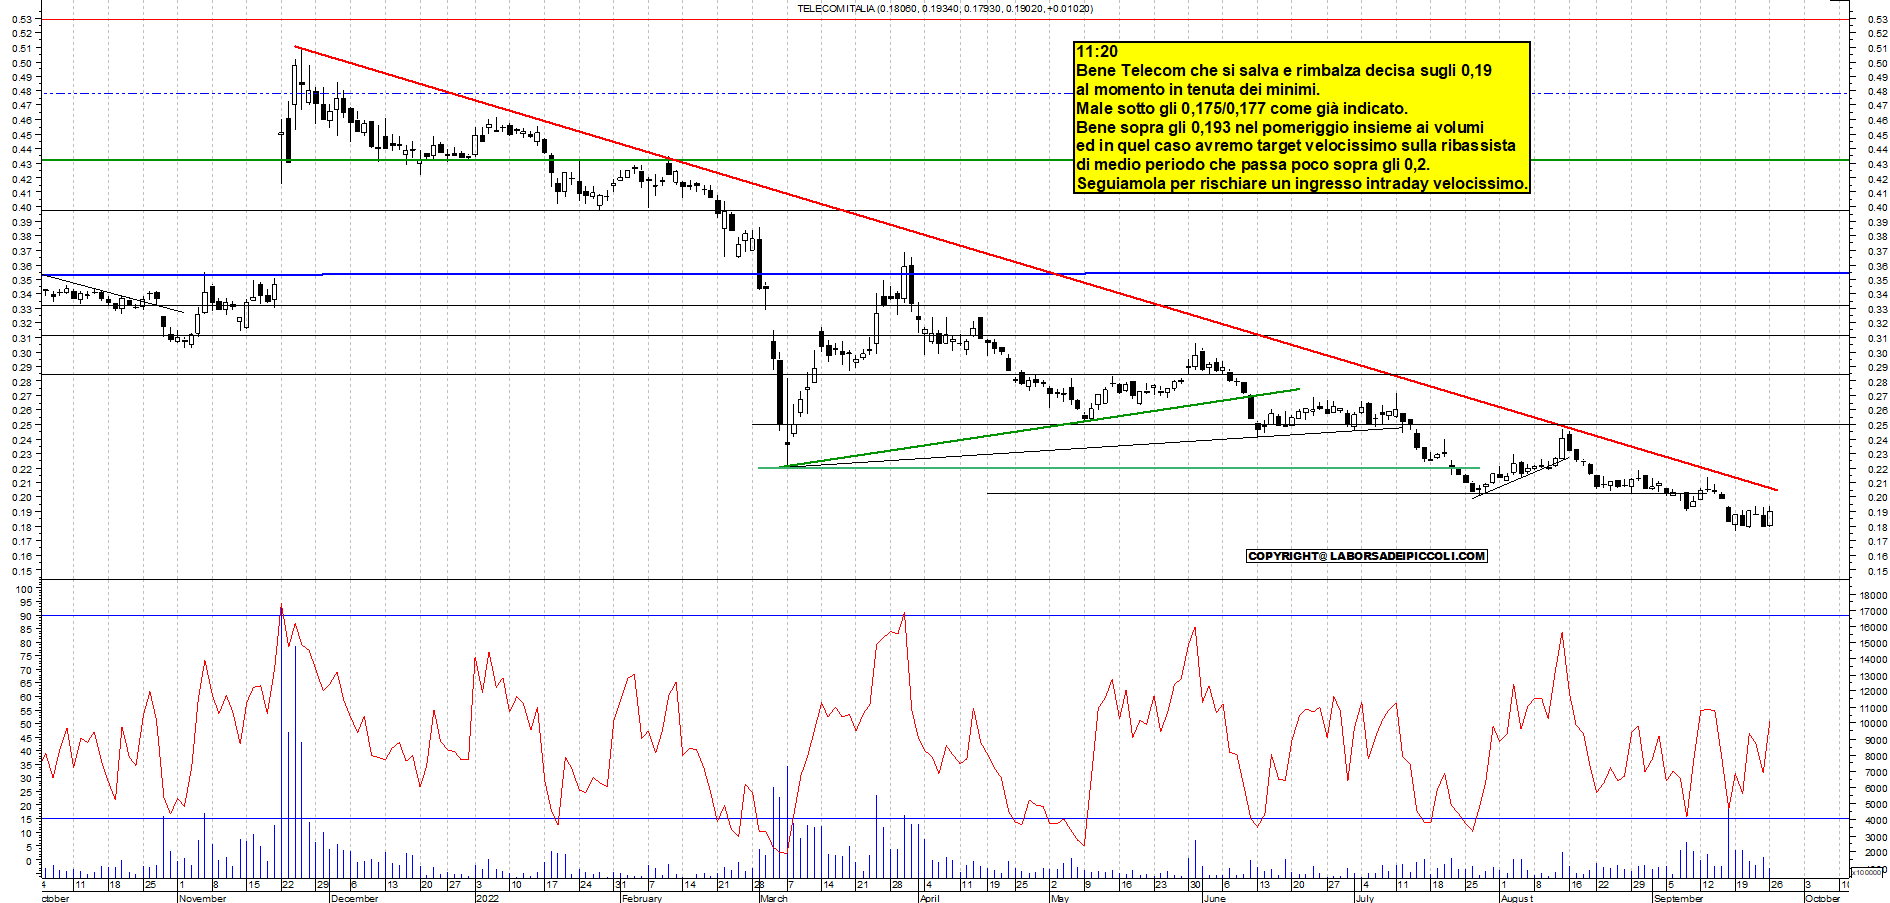The height and width of the screenshot is (903, 1890).
Task: Click the June label on the time axis
Action: click(1214, 898)
